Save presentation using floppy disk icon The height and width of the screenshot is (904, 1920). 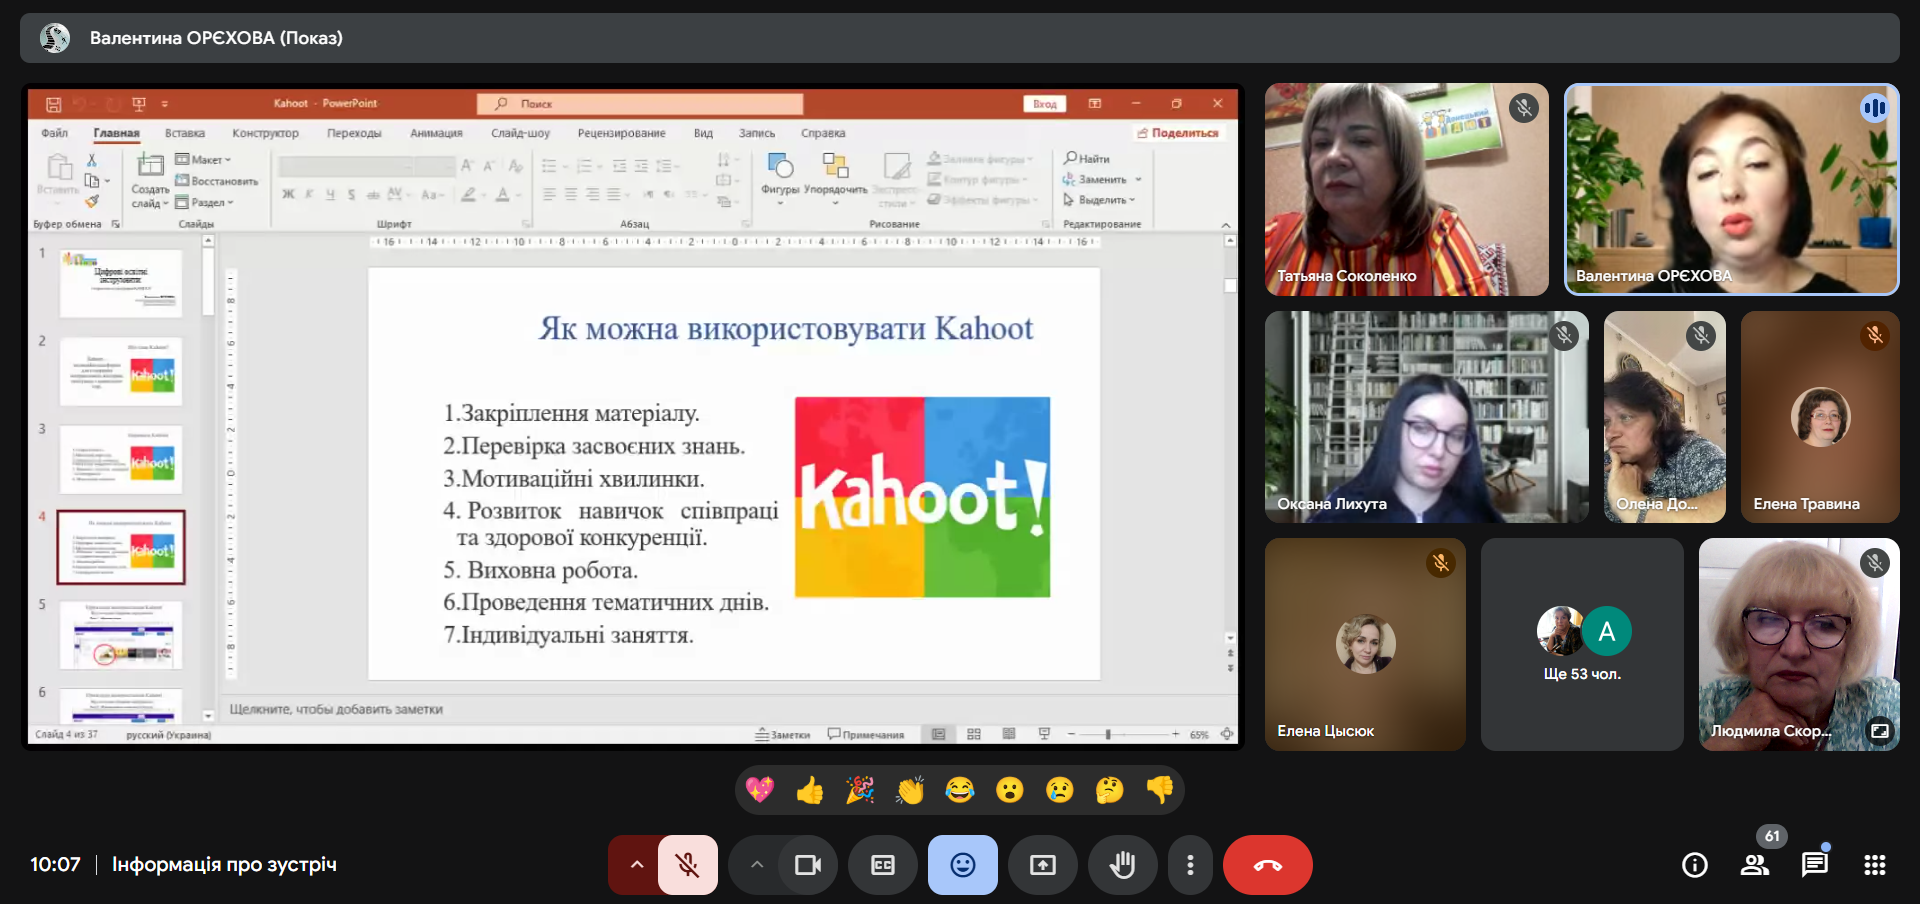[x=54, y=104]
